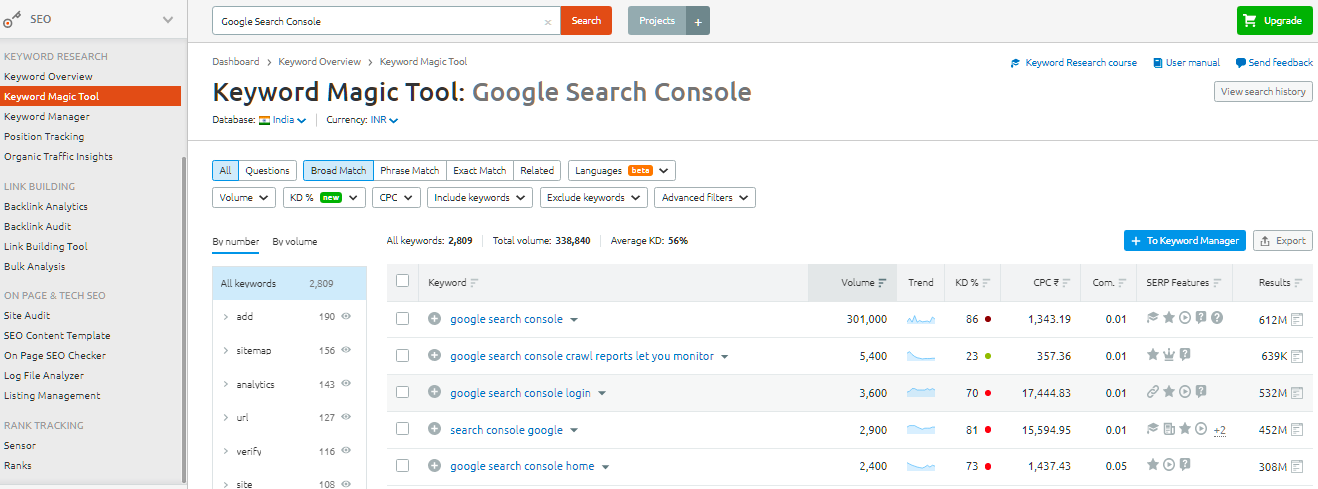Switch to the Questions tab
Image resolution: width=1318 pixels, height=489 pixels.
[268, 171]
